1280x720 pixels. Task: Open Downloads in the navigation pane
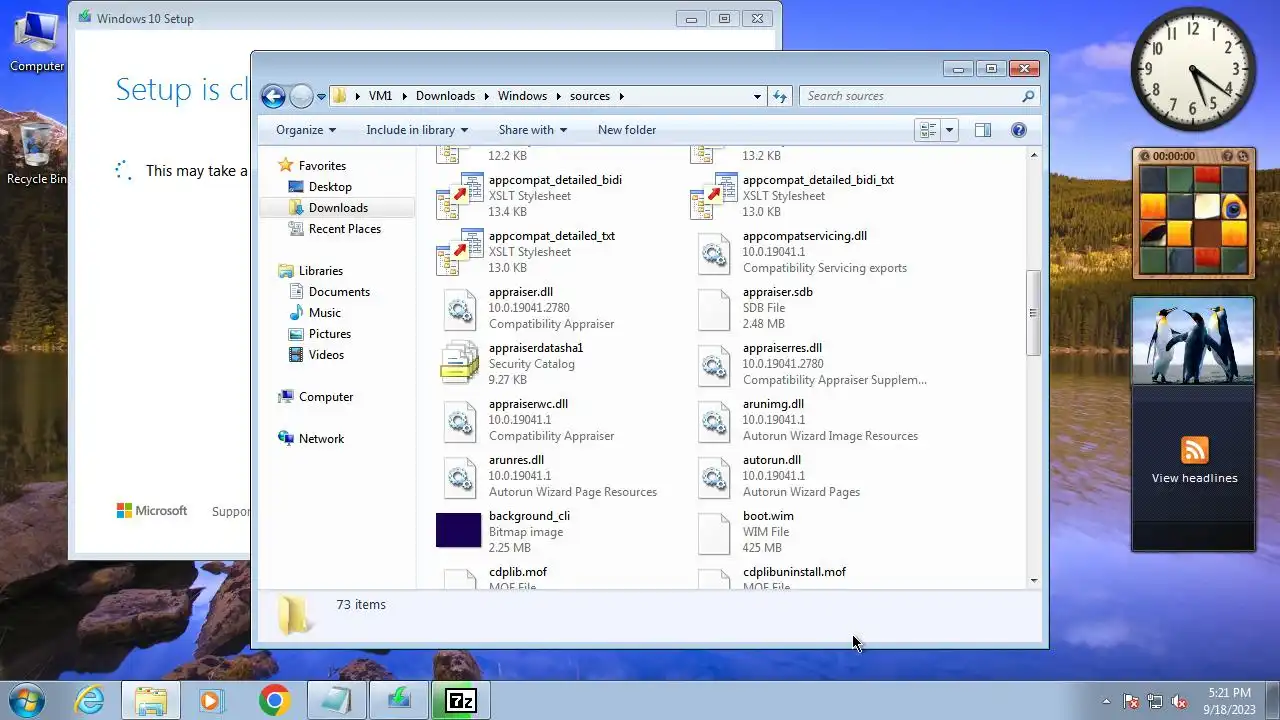(x=338, y=208)
